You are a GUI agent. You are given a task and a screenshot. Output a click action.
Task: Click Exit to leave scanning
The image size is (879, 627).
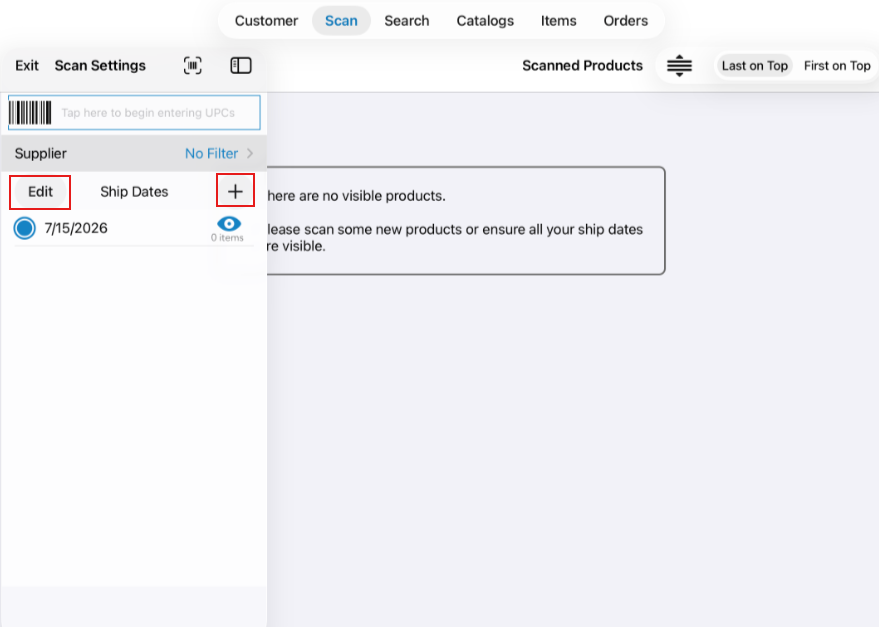click(x=27, y=66)
